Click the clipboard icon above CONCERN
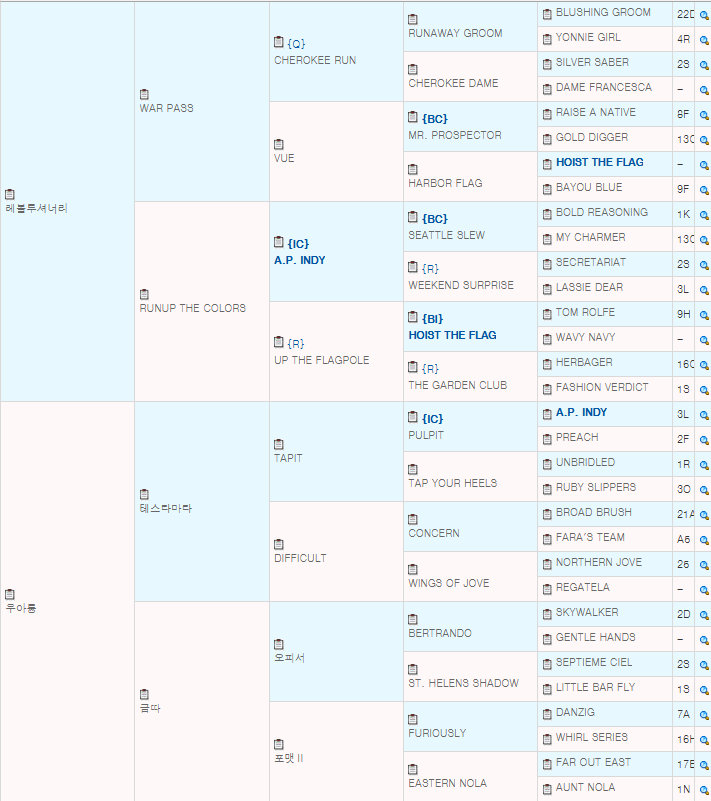 (413, 520)
